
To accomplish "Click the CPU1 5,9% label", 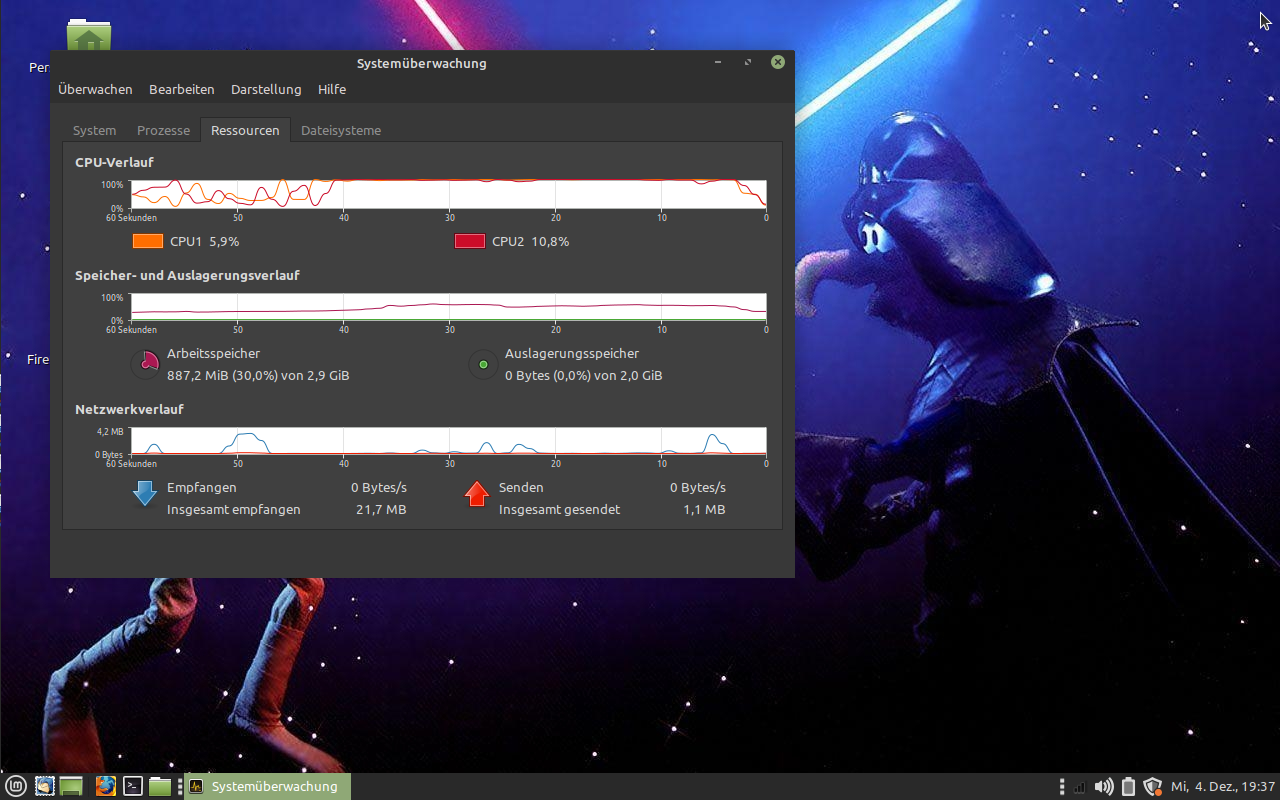I will pos(204,241).
